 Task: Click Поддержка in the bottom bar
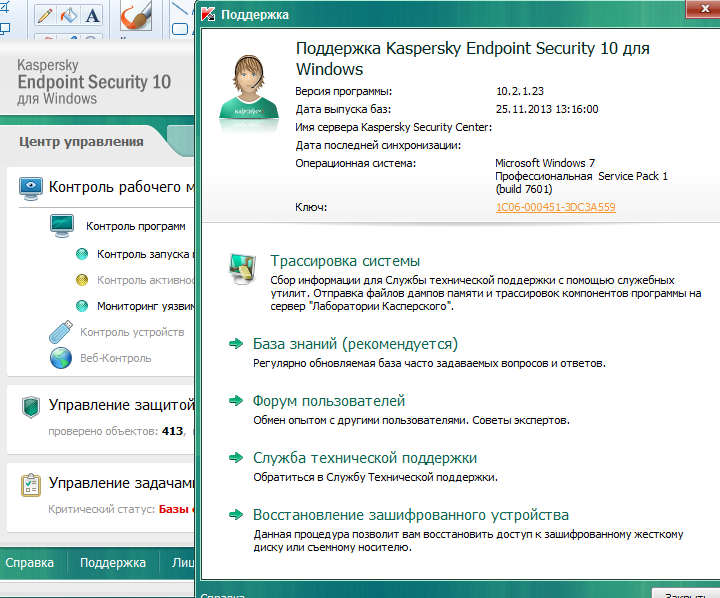point(113,563)
